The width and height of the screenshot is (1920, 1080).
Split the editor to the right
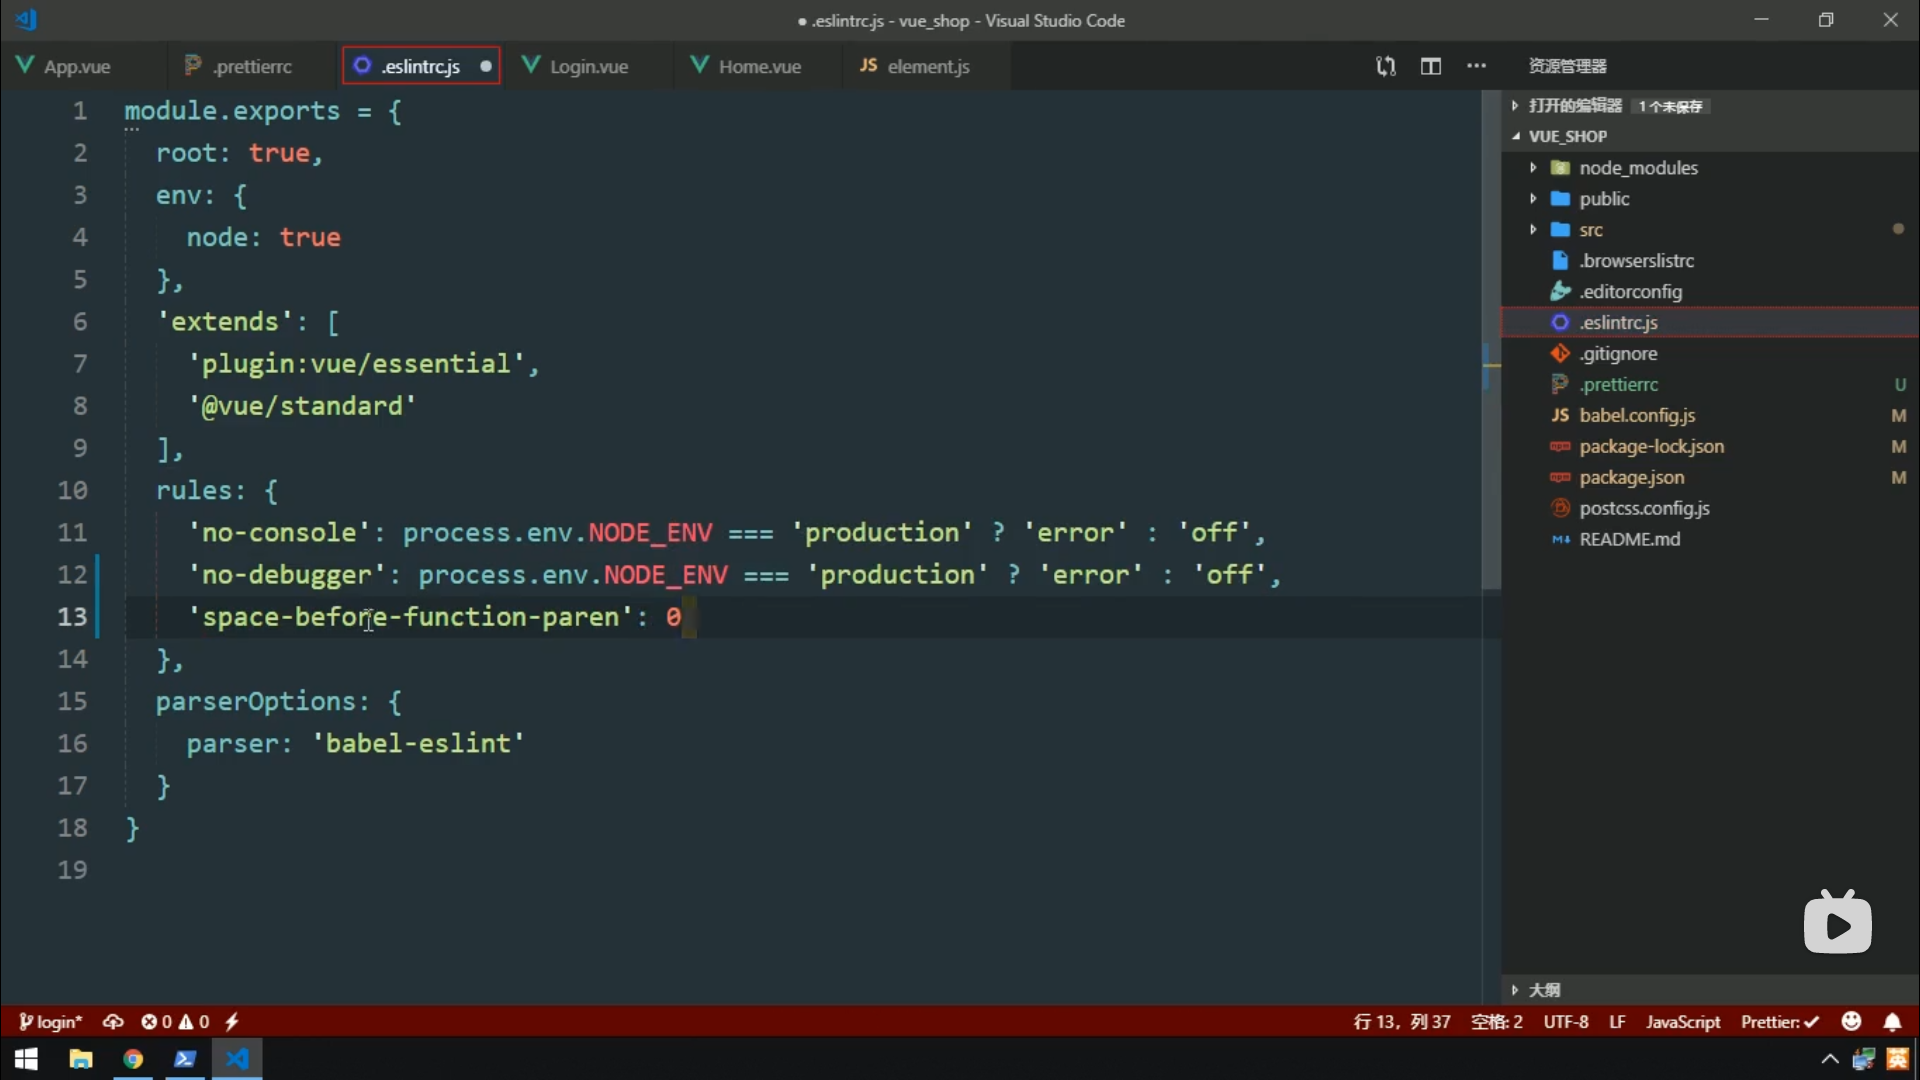(1431, 66)
